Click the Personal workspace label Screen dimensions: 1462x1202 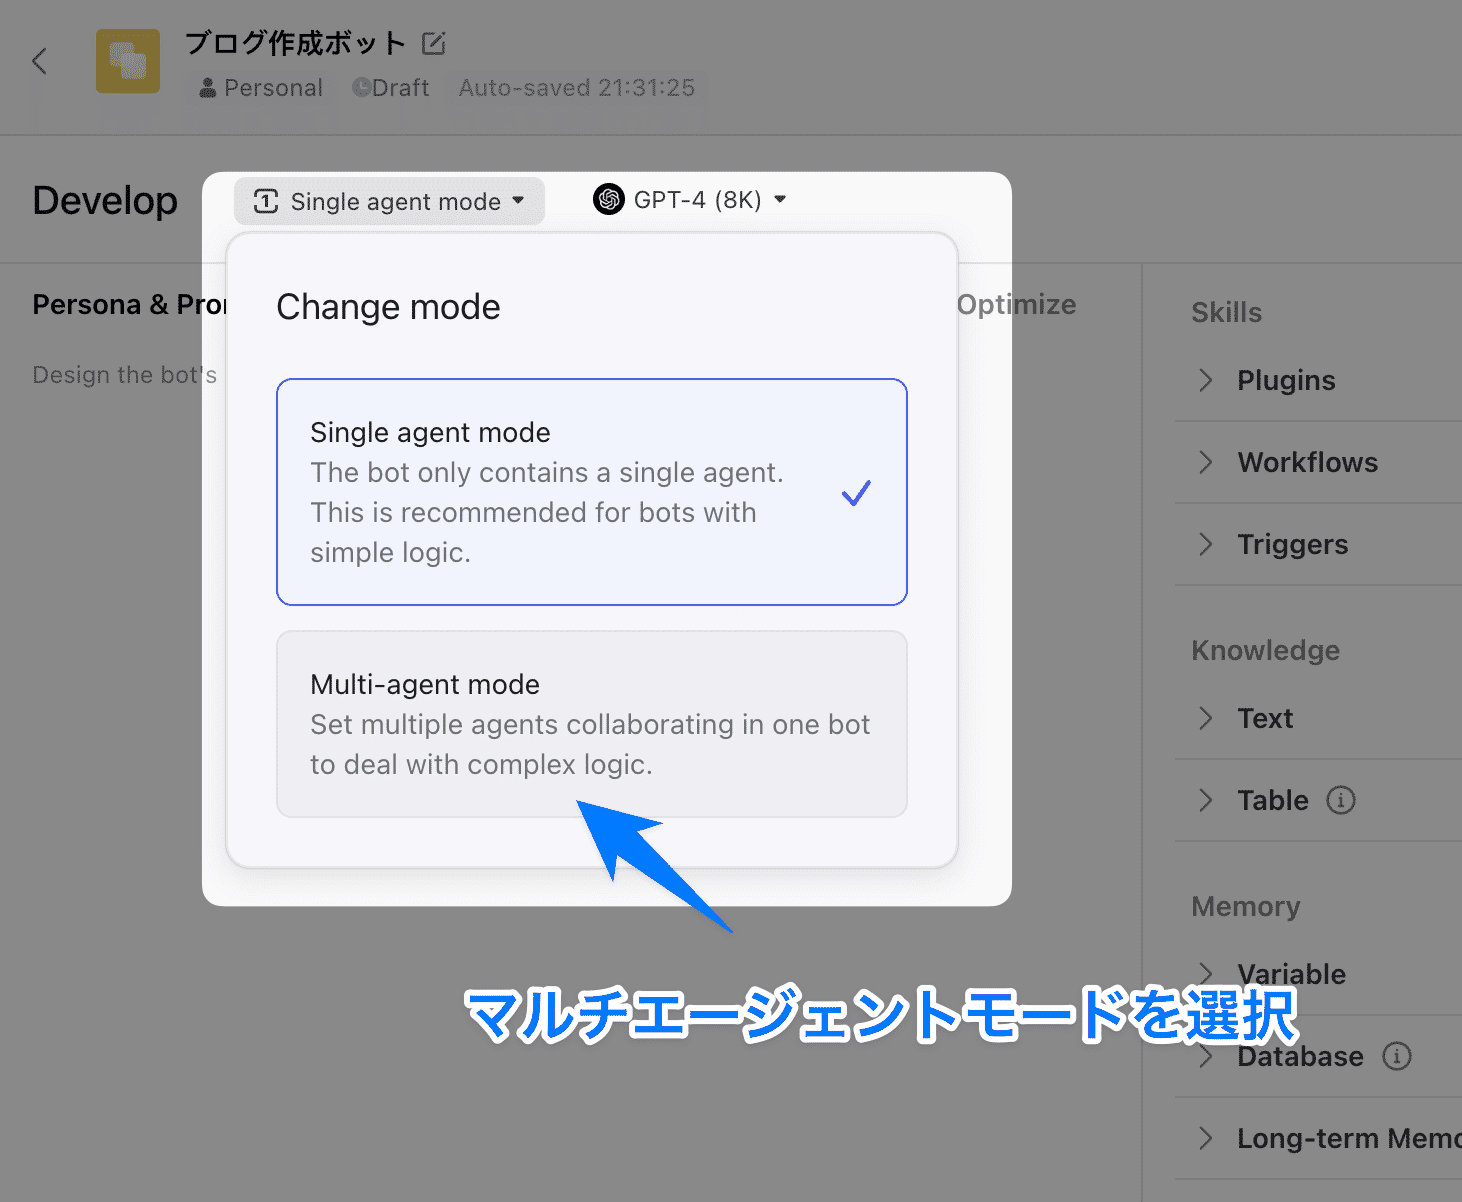[x=262, y=88]
